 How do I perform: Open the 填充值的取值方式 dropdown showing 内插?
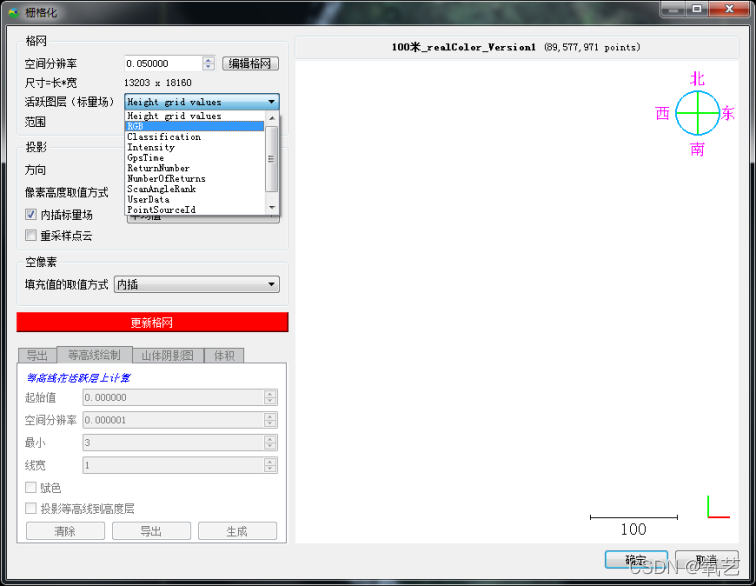click(197, 284)
